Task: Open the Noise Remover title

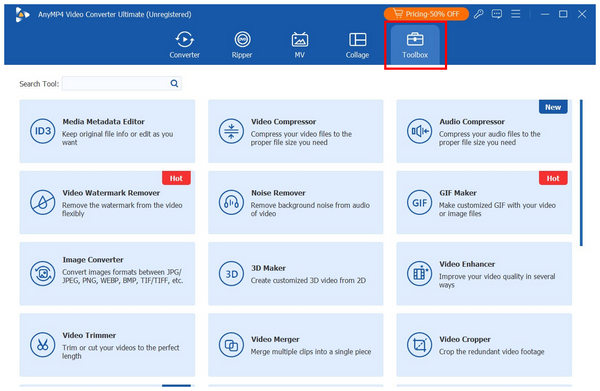Action: (x=278, y=193)
